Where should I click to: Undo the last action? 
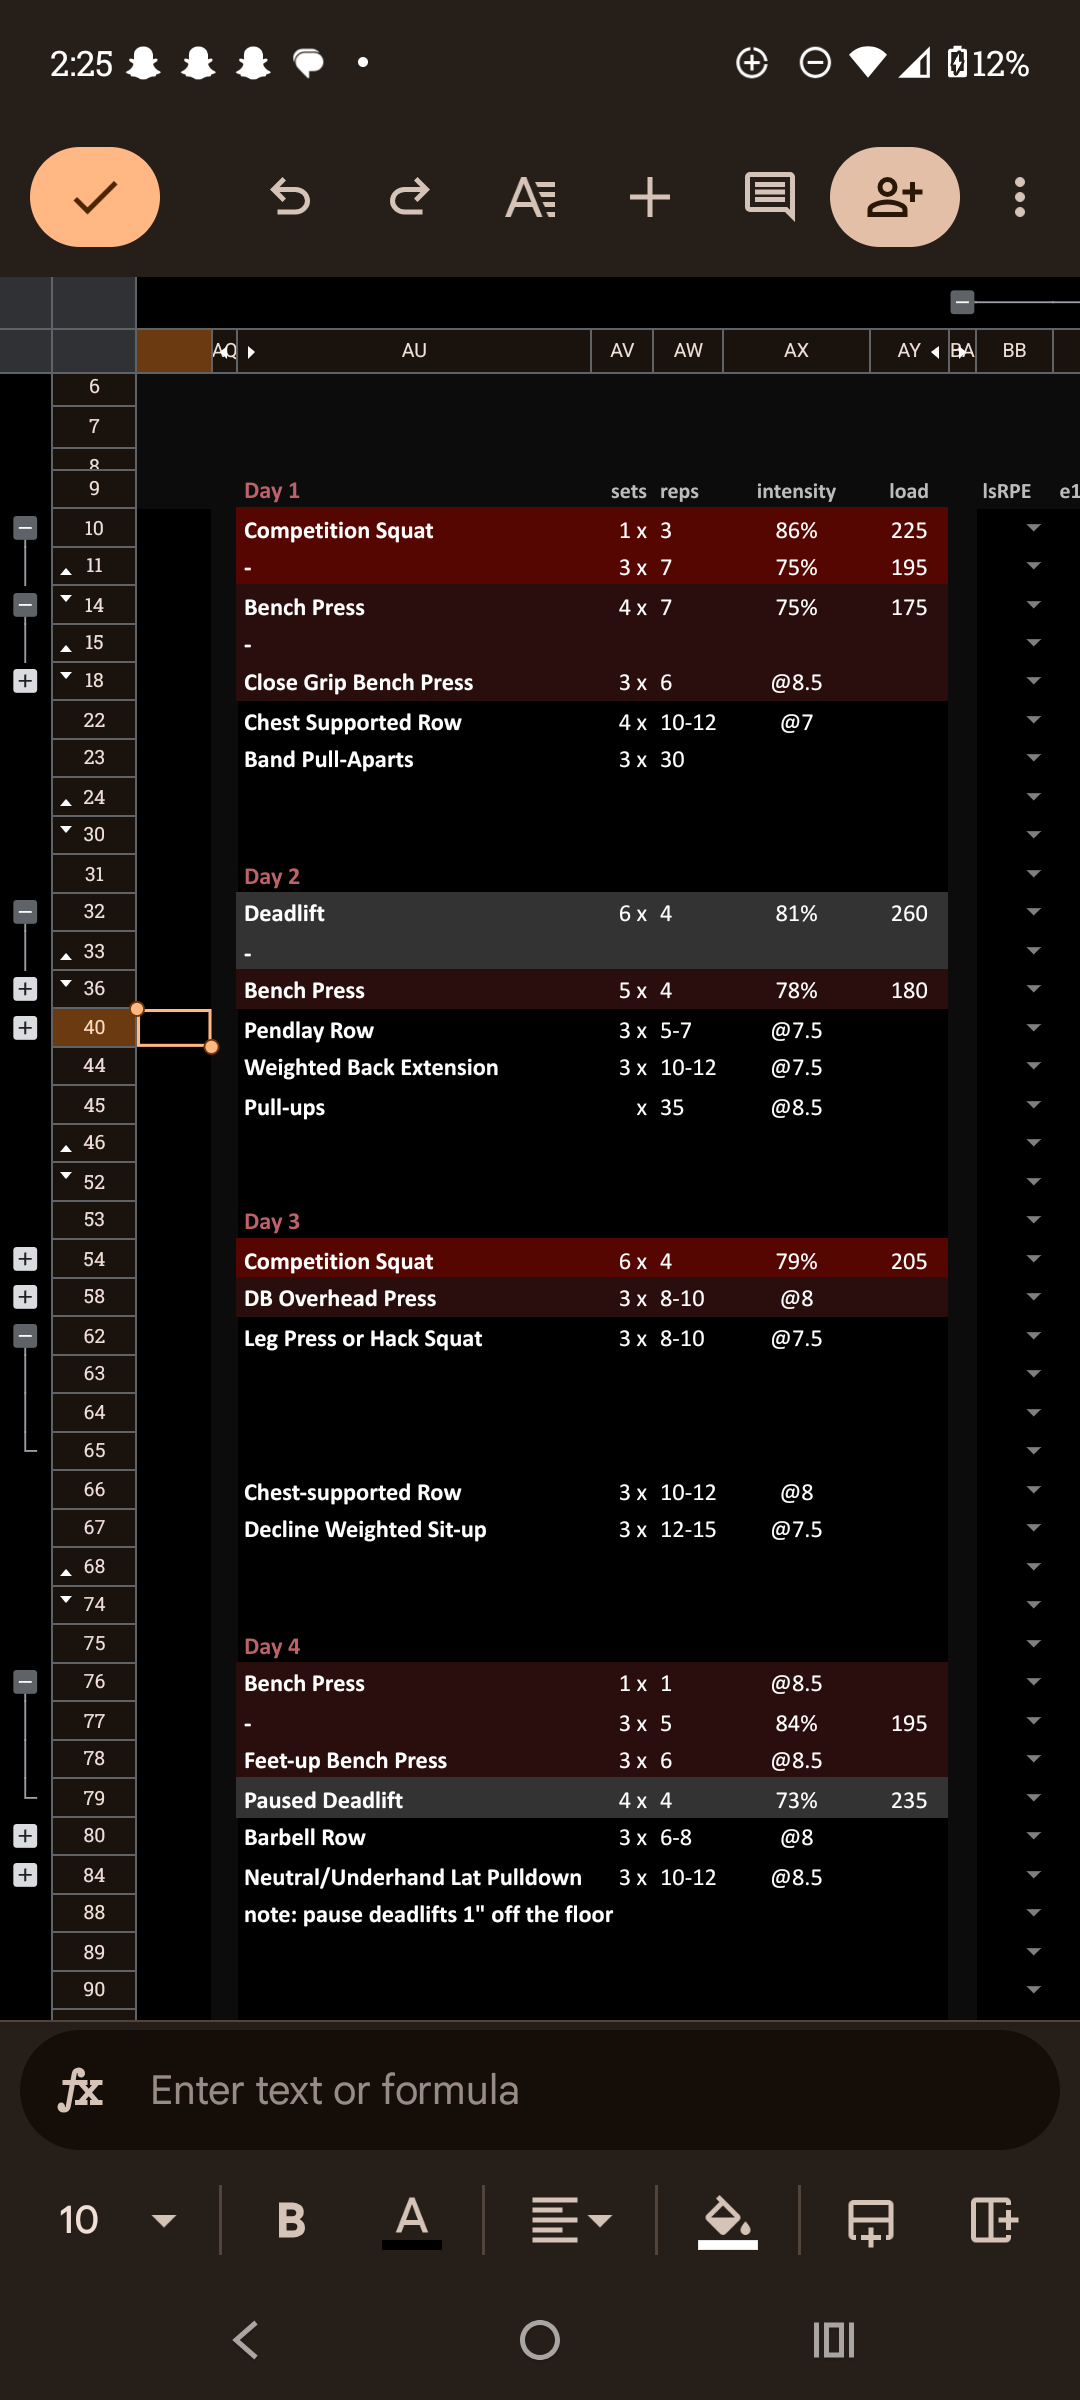pos(290,197)
